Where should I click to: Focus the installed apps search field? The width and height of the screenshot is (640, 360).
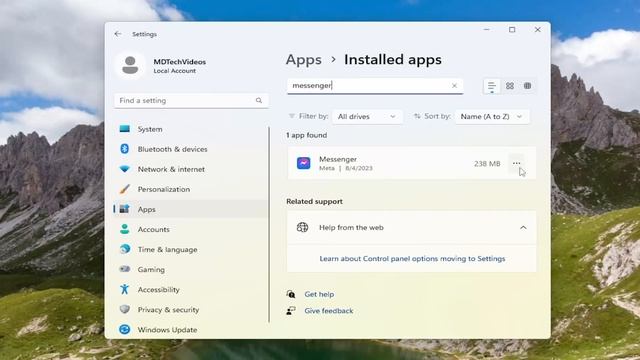(x=375, y=86)
